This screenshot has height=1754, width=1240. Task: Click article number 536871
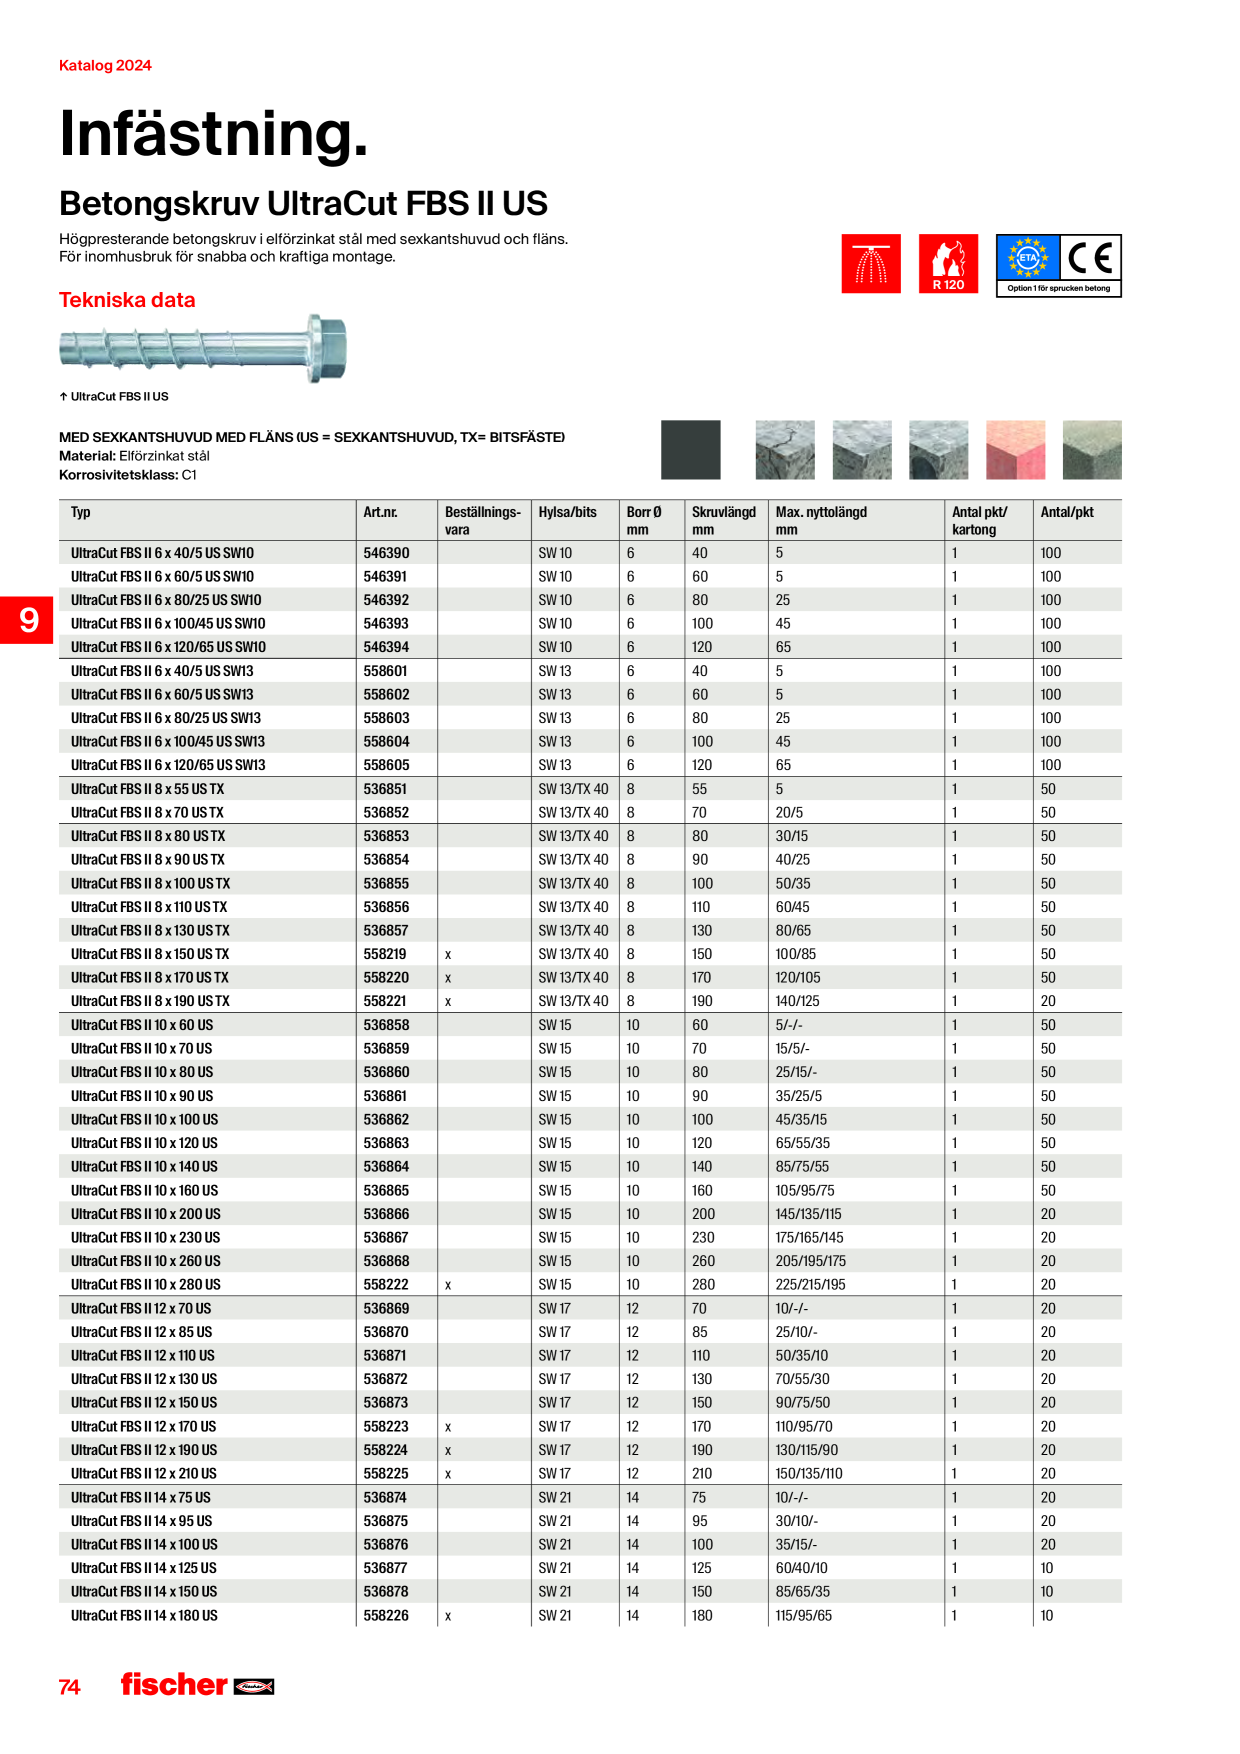386,1356
